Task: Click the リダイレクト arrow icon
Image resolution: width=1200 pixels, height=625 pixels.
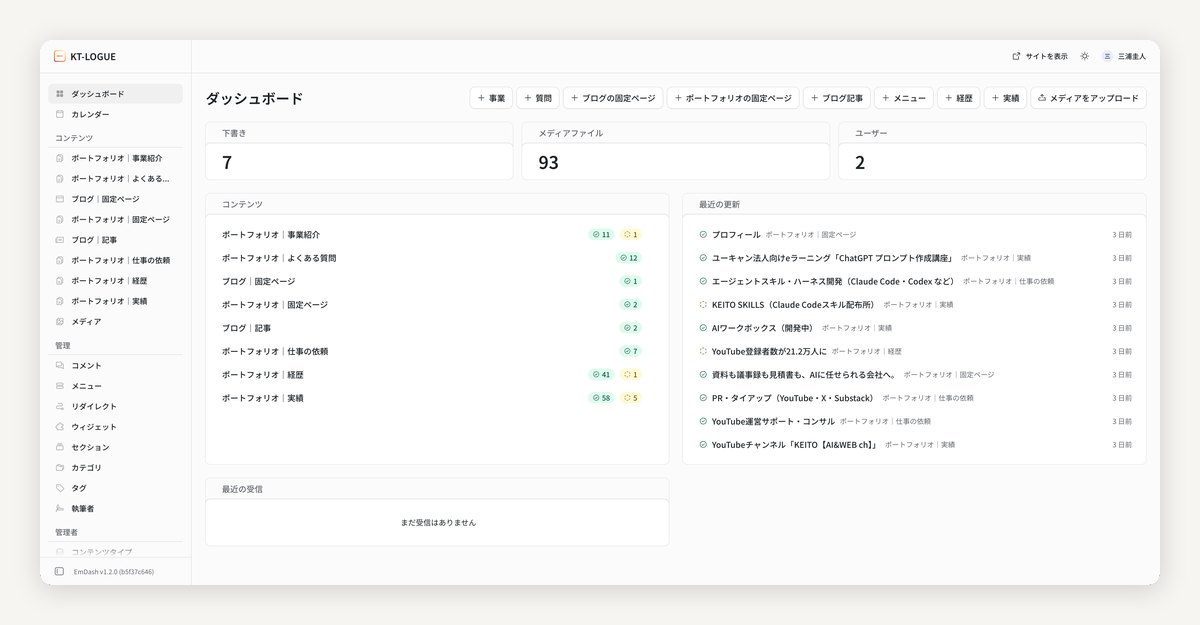Action: click(x=60, y=407)
